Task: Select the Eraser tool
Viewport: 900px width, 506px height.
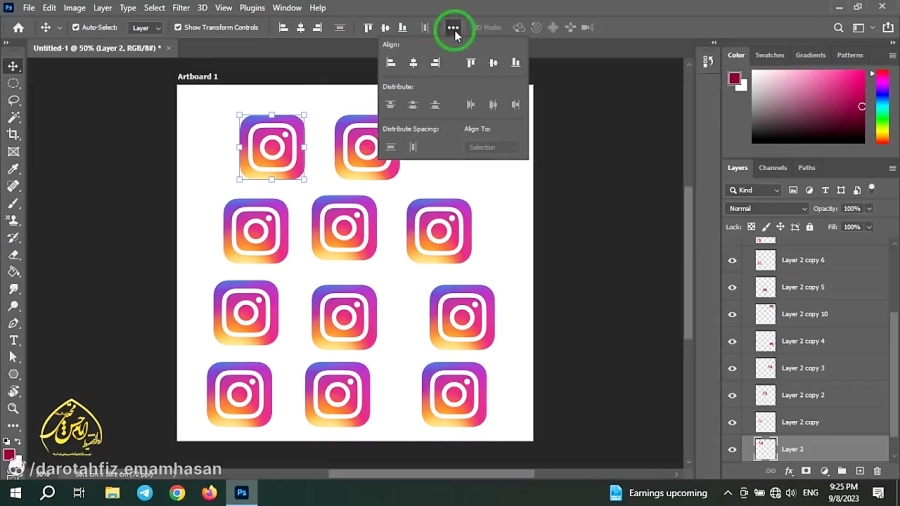Action: 13,255
